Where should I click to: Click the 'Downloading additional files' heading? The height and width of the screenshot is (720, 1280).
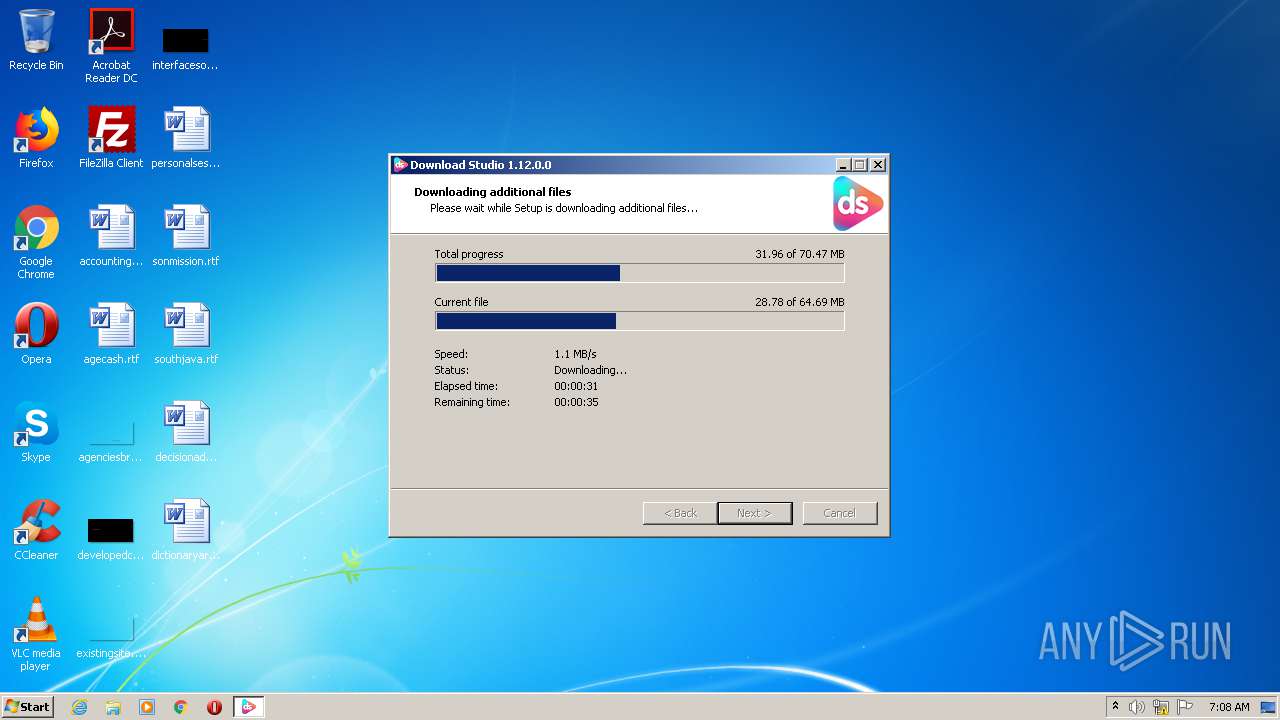pos(493,192)
